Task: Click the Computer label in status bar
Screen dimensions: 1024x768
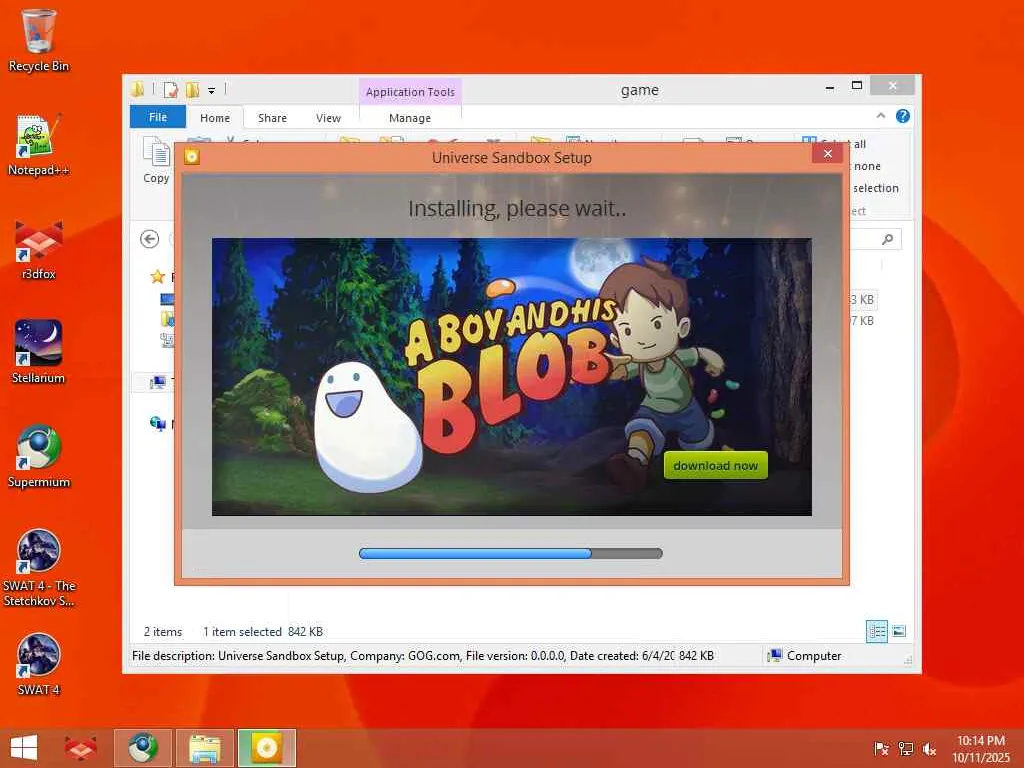Action: pos(814,656)
